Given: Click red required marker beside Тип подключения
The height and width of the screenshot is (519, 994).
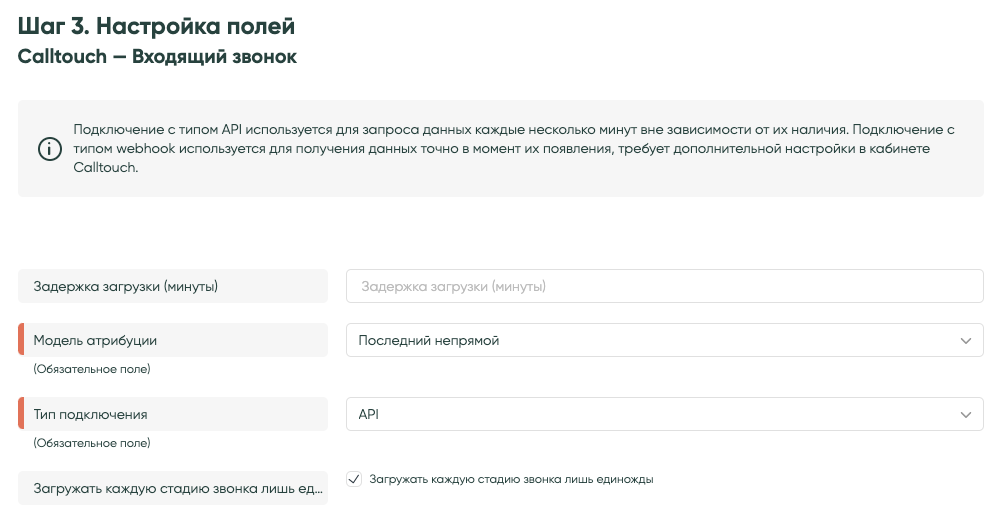Looking at the screenshot, I should [21, 414].
